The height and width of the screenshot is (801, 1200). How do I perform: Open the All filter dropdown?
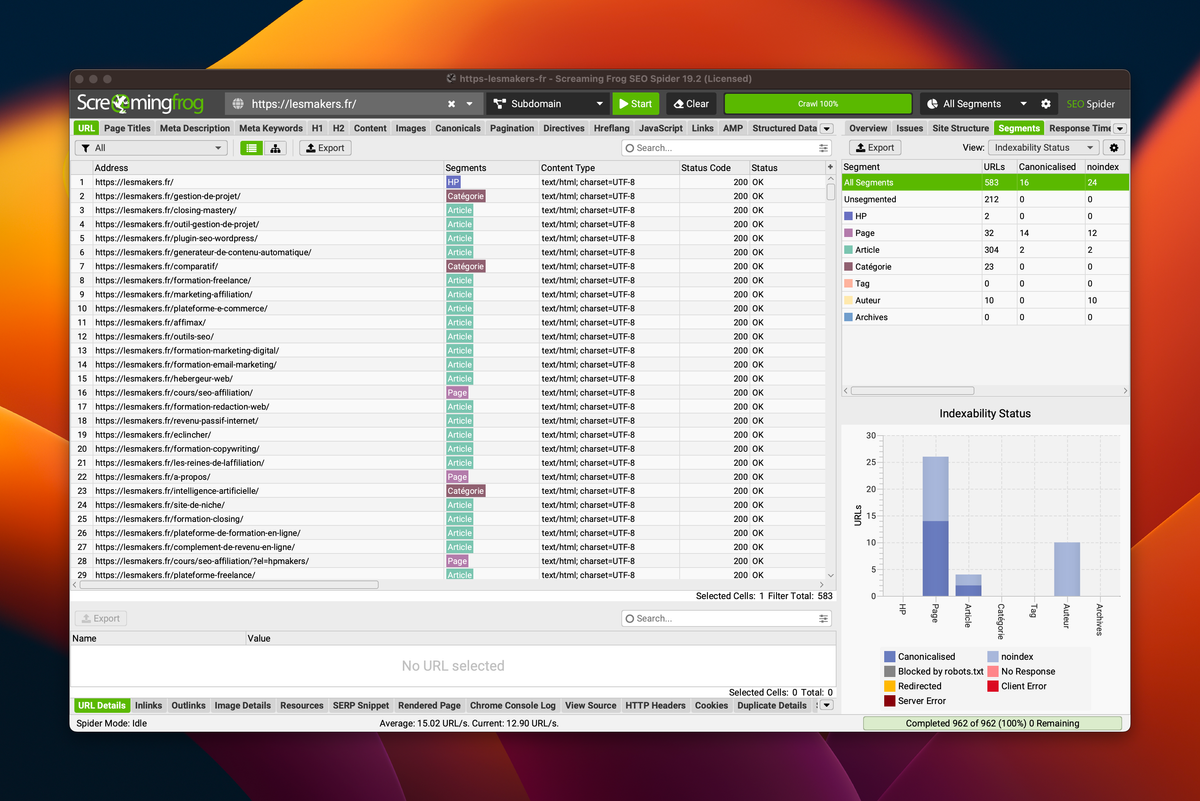(151, 148)
